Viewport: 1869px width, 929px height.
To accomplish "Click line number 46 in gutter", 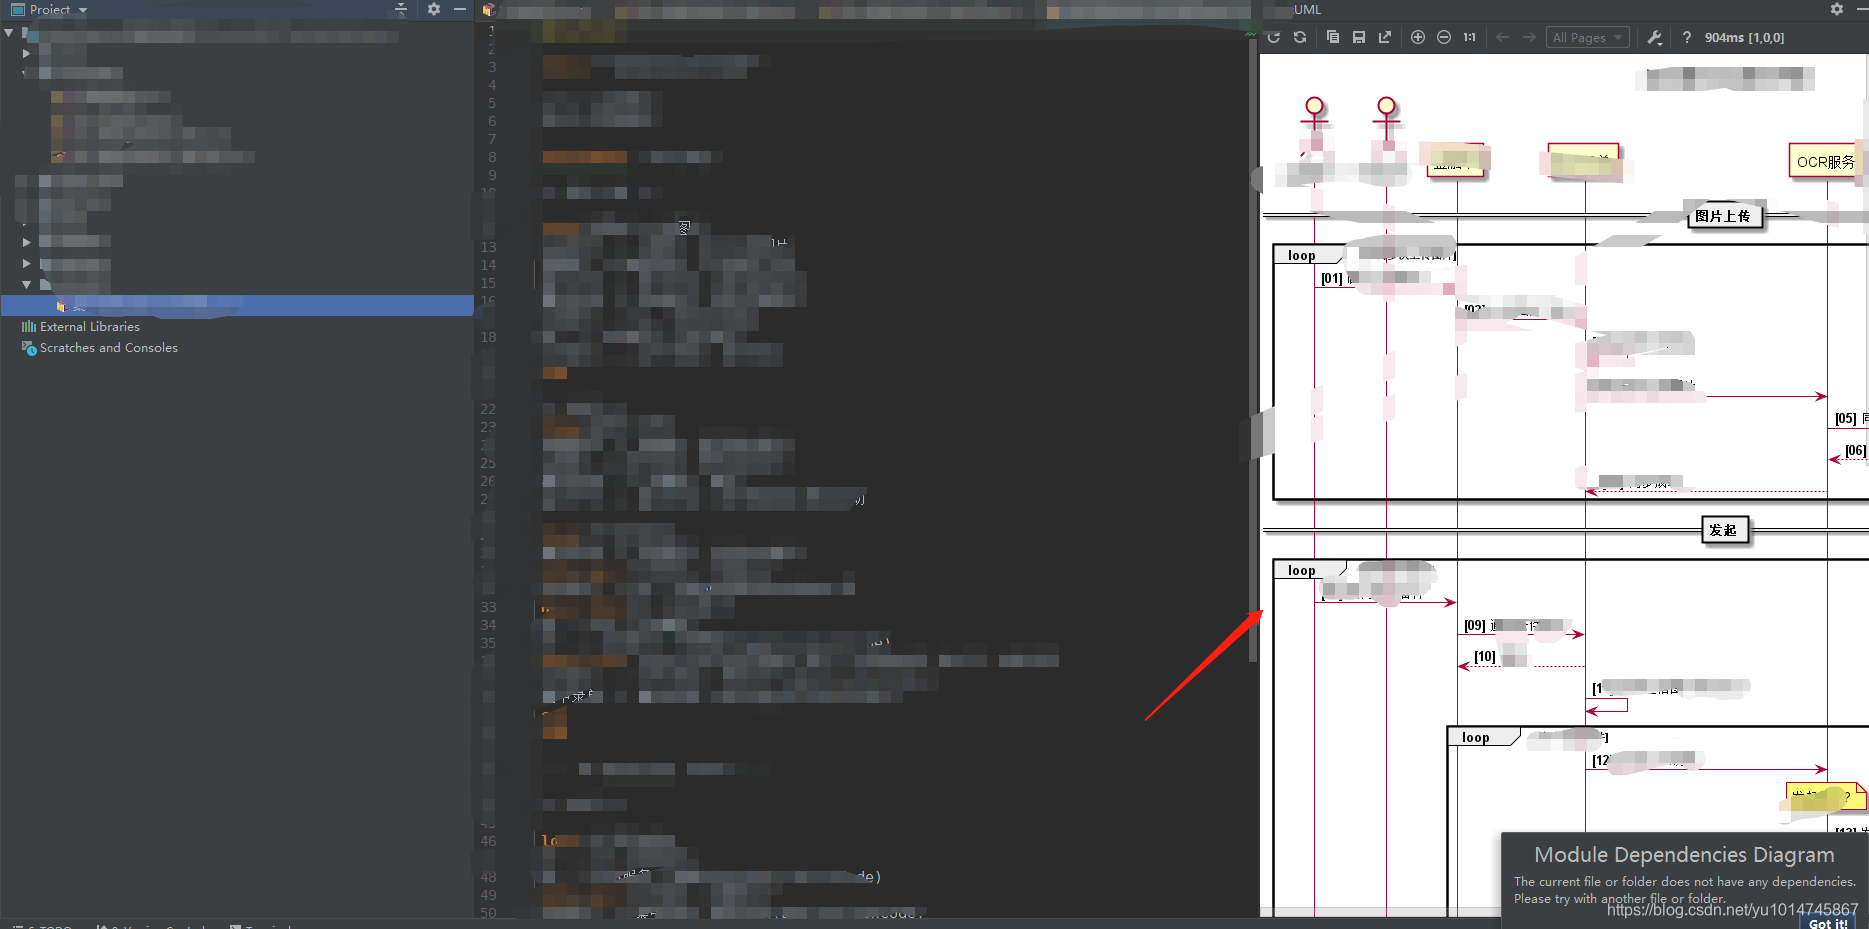I will pyautogui.click(x=488, y=841).
